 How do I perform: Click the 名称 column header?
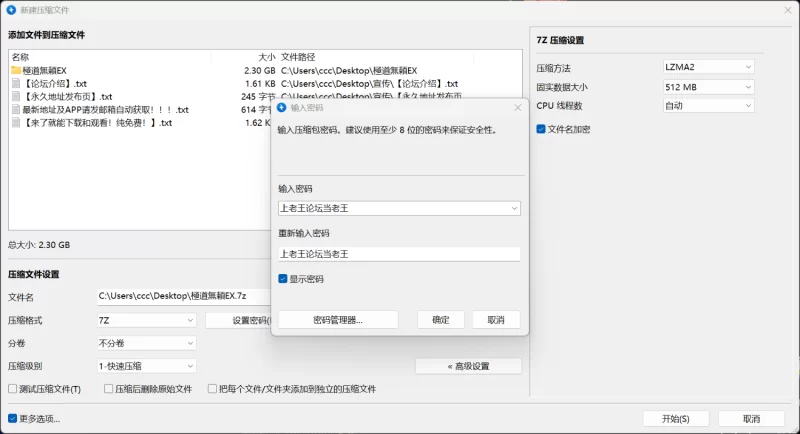[20, 57]
